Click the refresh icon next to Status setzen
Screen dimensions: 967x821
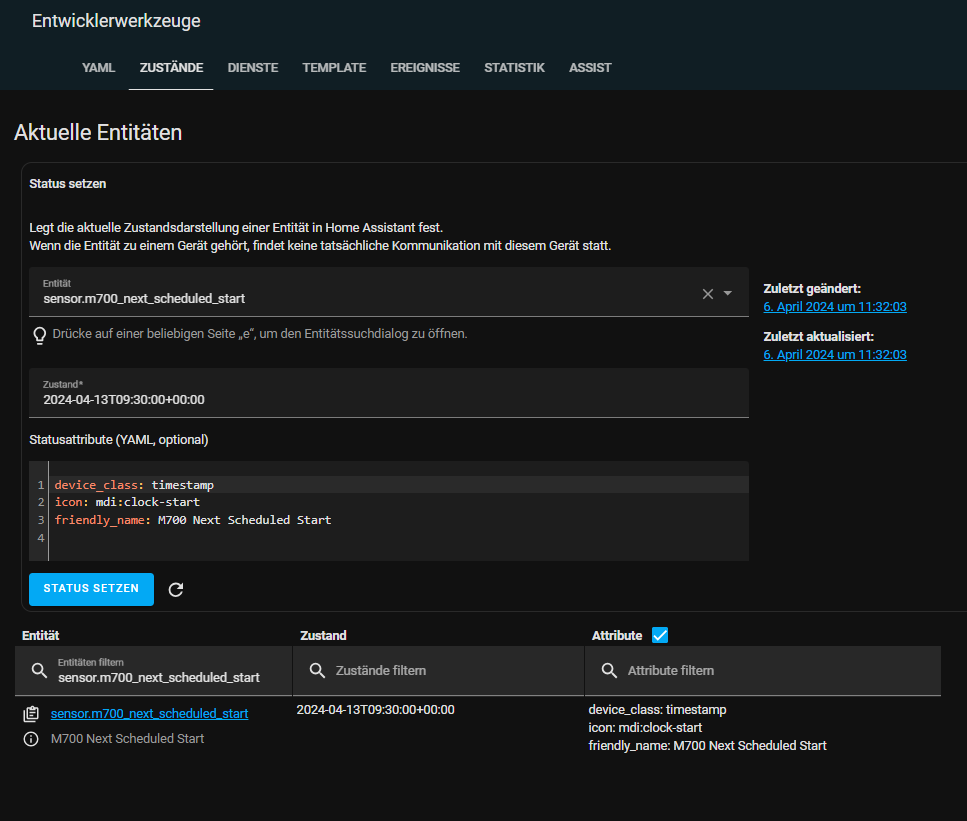coord(175,589)
